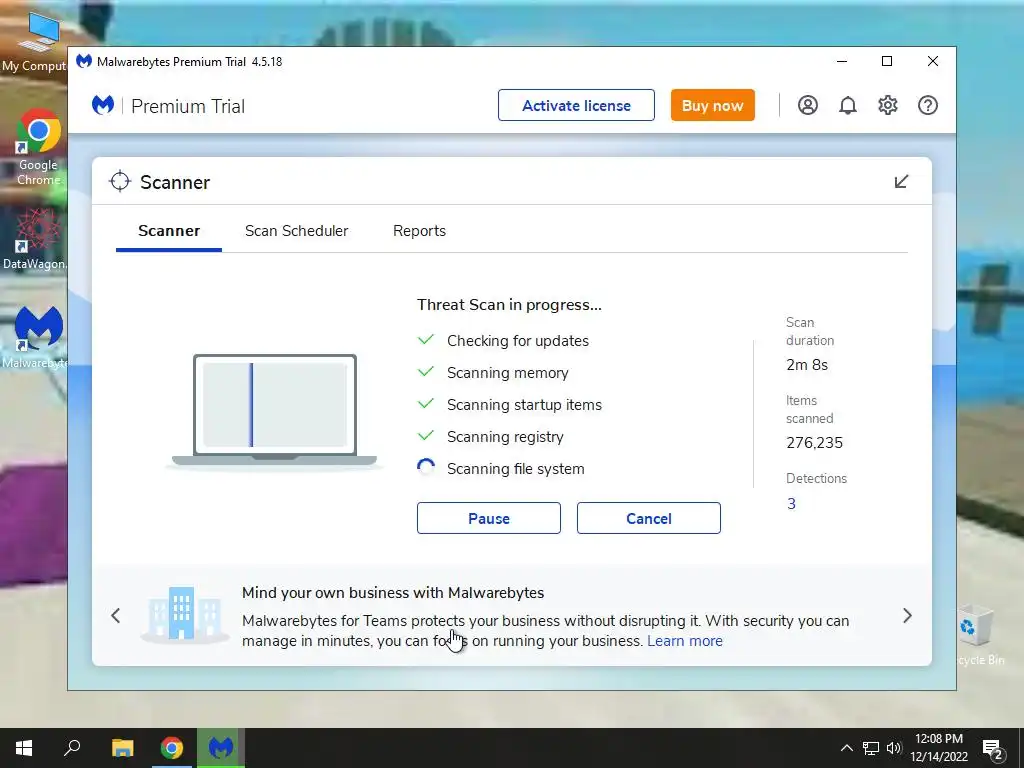Select items scanned value '276,235'

[x=814, y=443]
